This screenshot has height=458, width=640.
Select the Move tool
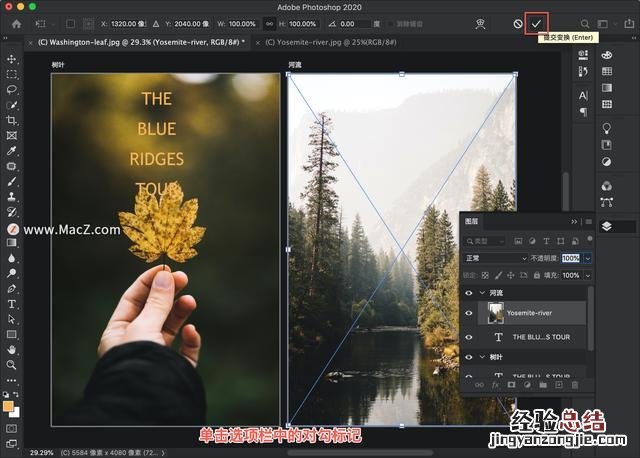pyautogui.click(x=11, y=59)
